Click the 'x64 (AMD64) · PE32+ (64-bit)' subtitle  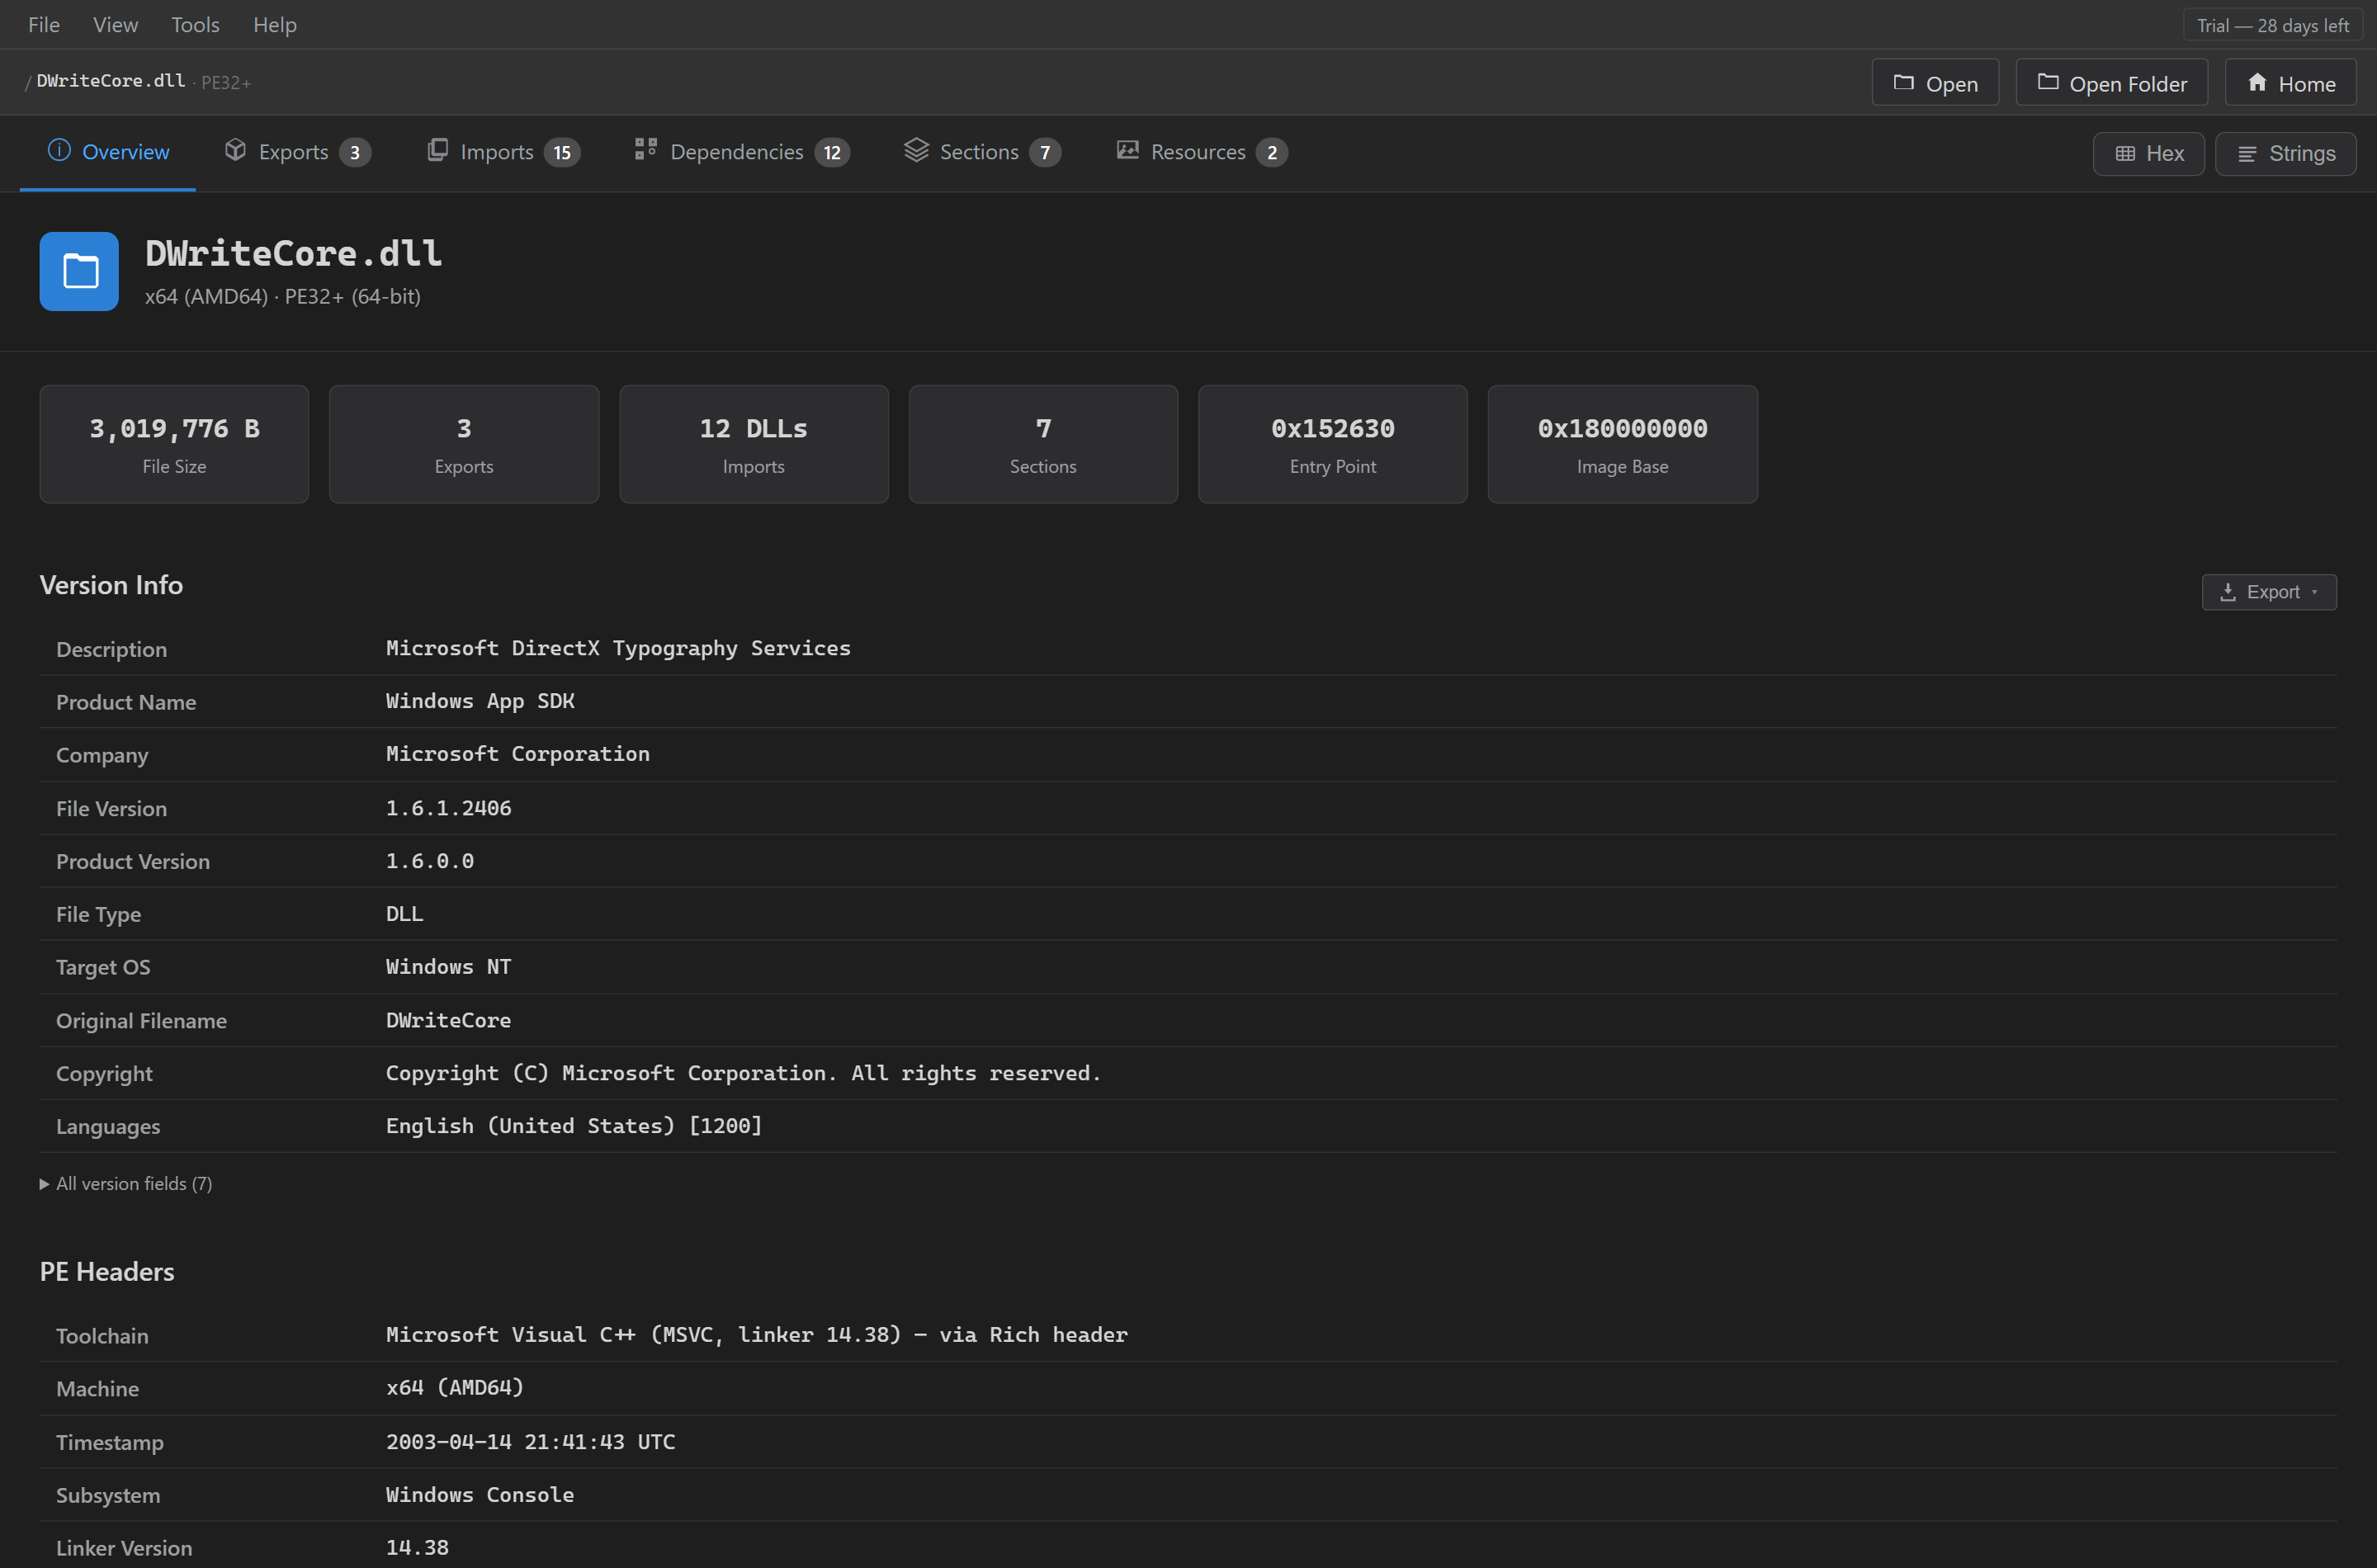283,296
